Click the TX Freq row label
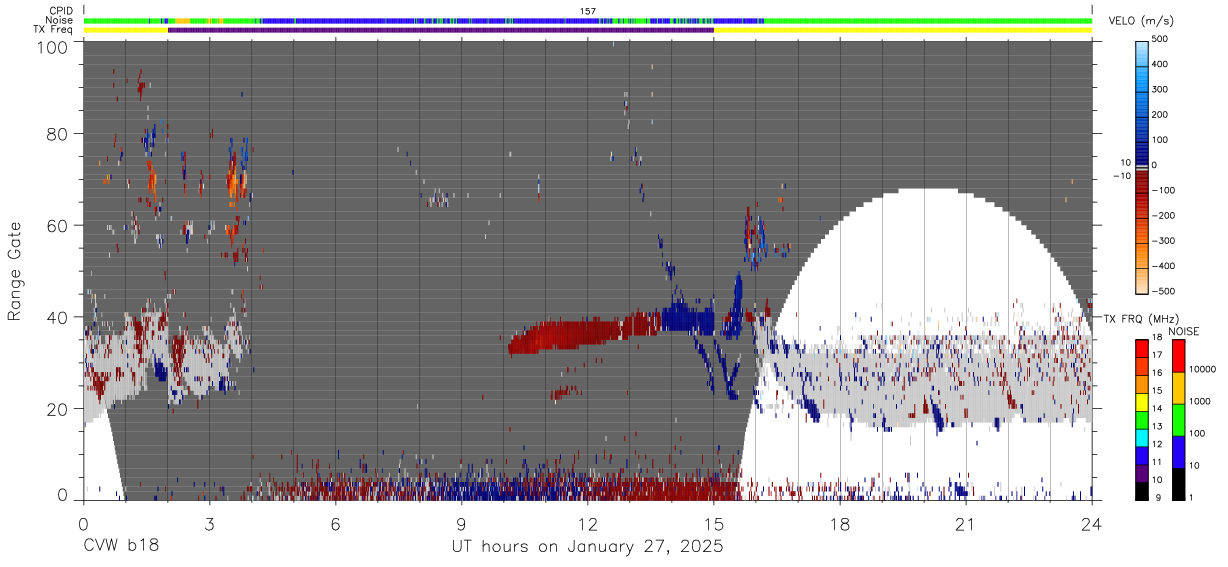 (55, 30)
